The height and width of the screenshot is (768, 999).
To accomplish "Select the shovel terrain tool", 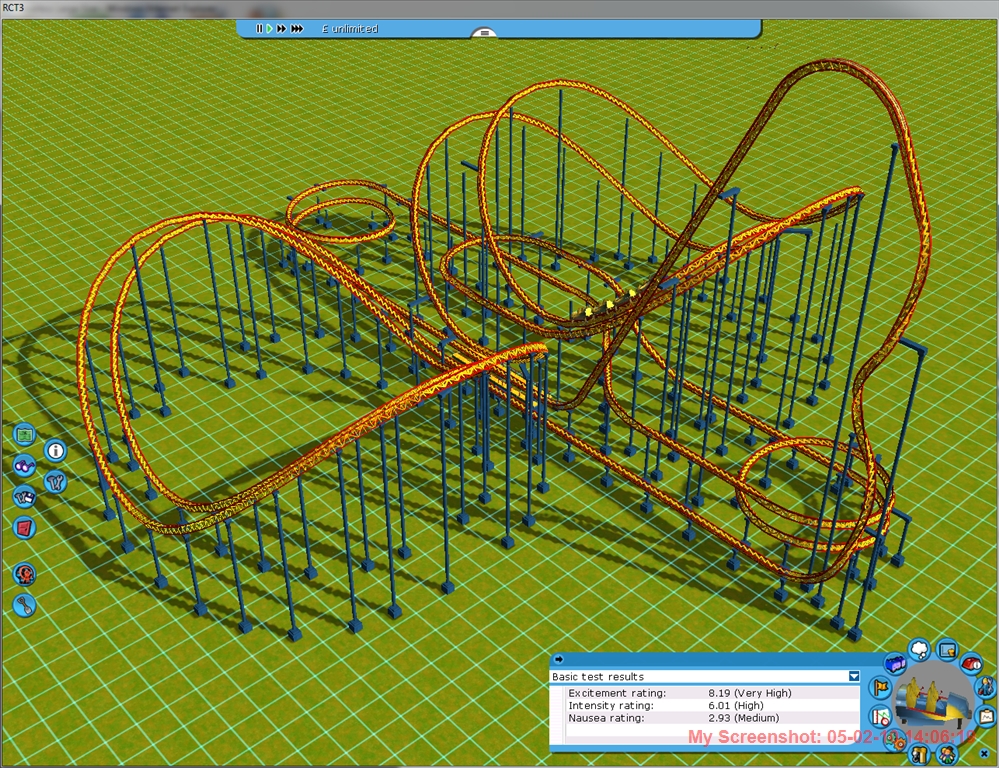I will 25,604.
